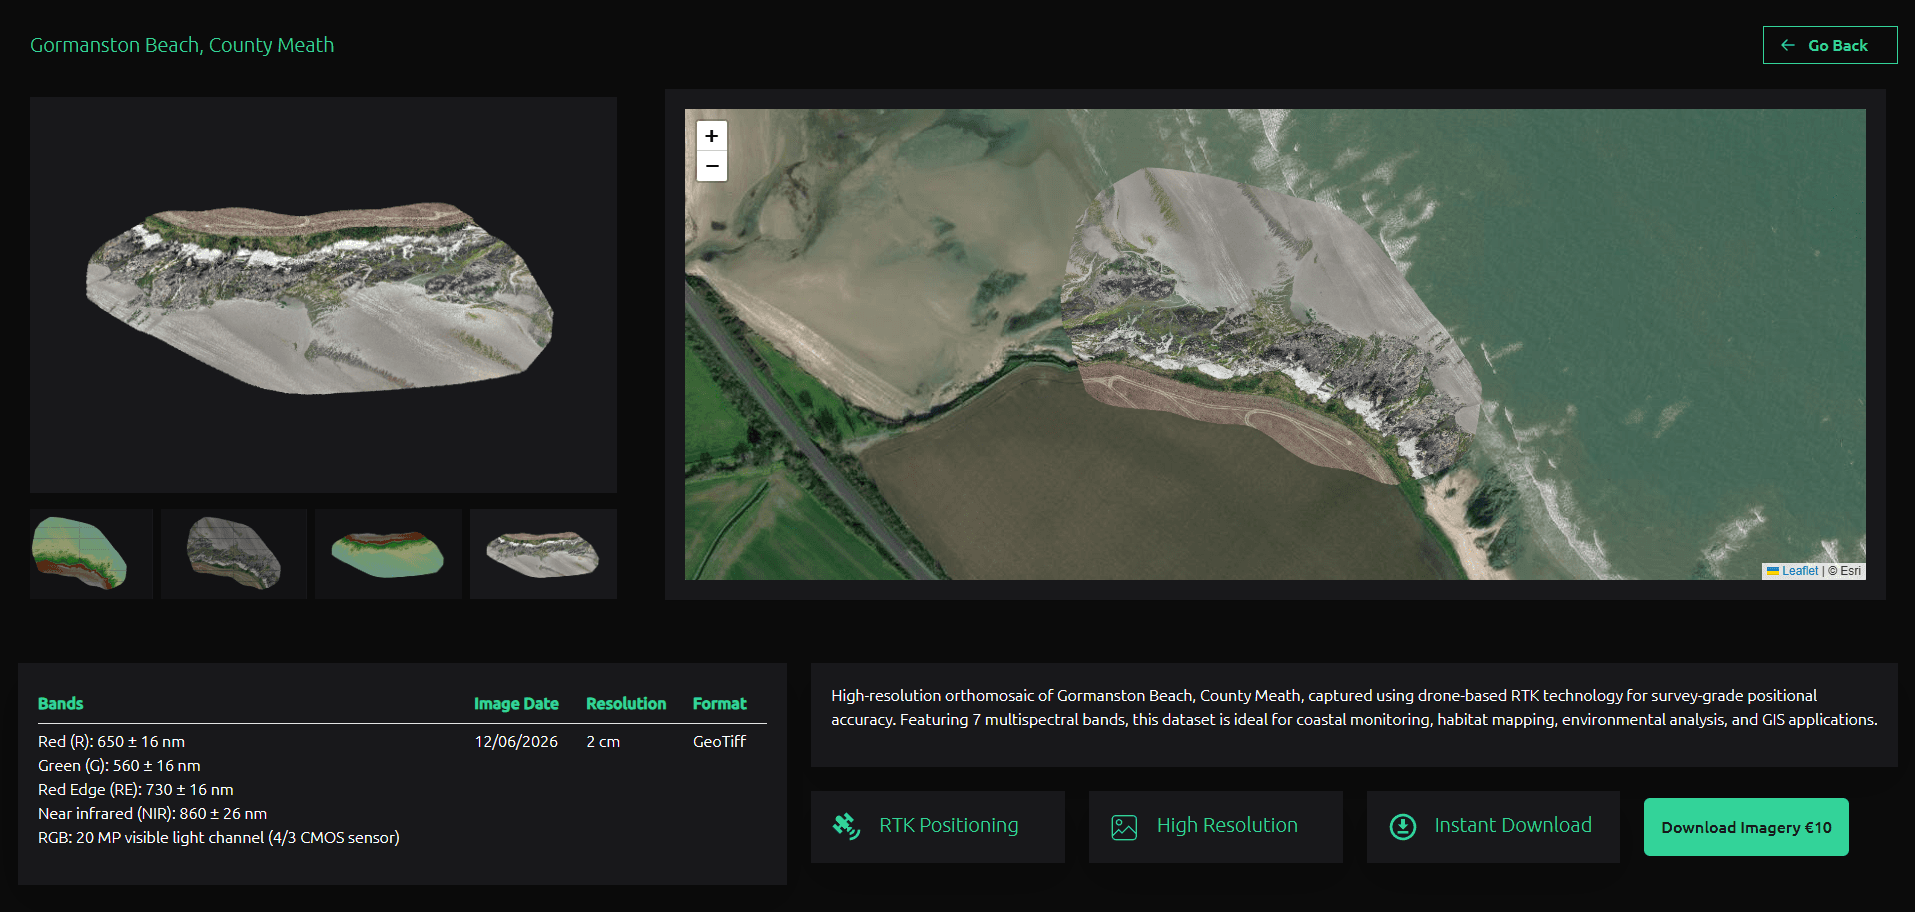Viewport: 1915px width, 912px height.
Task: Select the third teal-colored model thumbnail
Action: click(x=388, y=554)
